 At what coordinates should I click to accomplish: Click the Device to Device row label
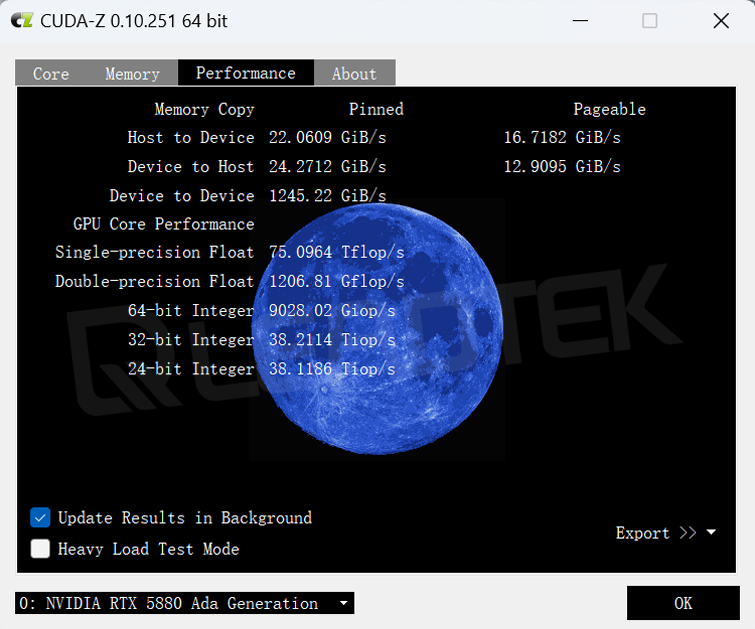pyautogui.click(x=182, y=196)
